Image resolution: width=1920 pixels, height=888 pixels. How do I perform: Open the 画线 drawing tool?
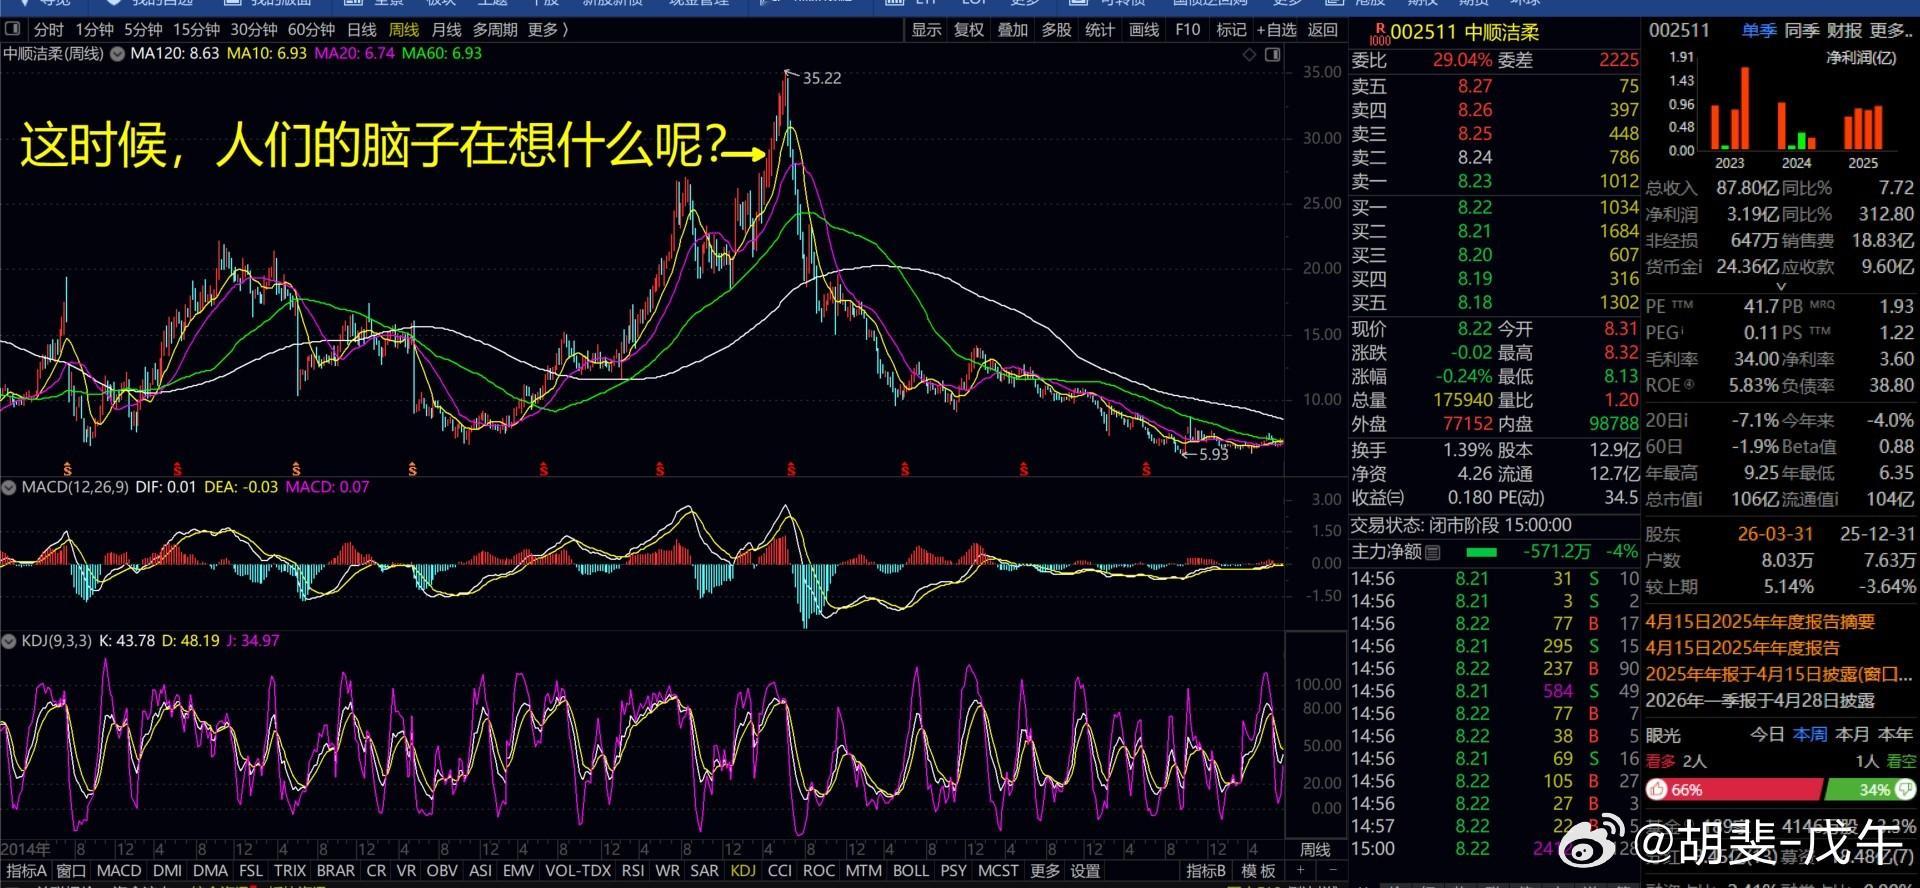(x=1144, y=30)
